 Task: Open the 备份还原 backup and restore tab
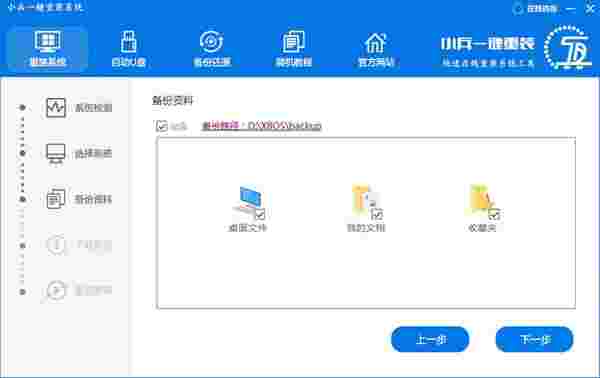click(x=212, y=49)
